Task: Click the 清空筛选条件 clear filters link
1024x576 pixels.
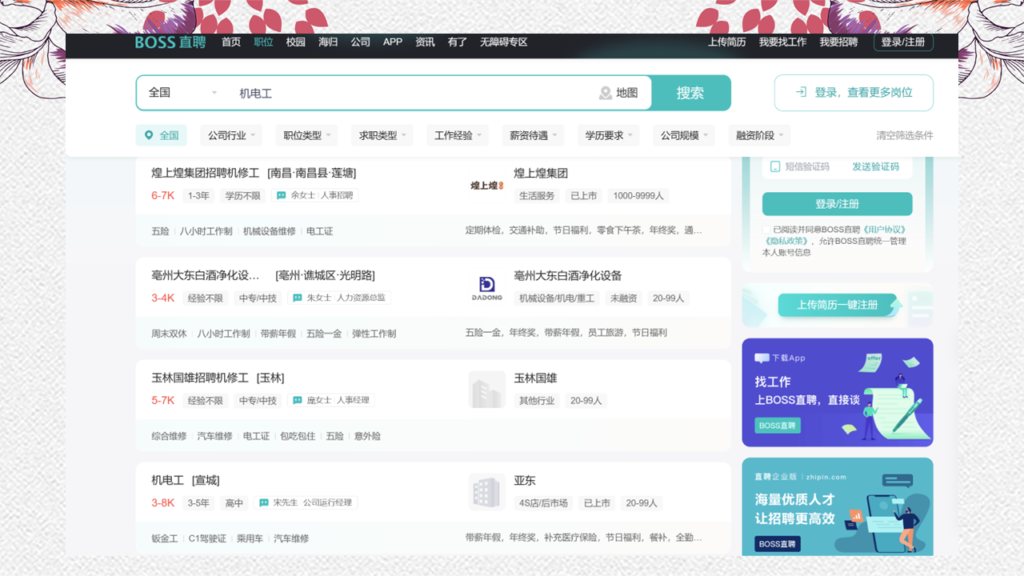Action: (904, 135)
